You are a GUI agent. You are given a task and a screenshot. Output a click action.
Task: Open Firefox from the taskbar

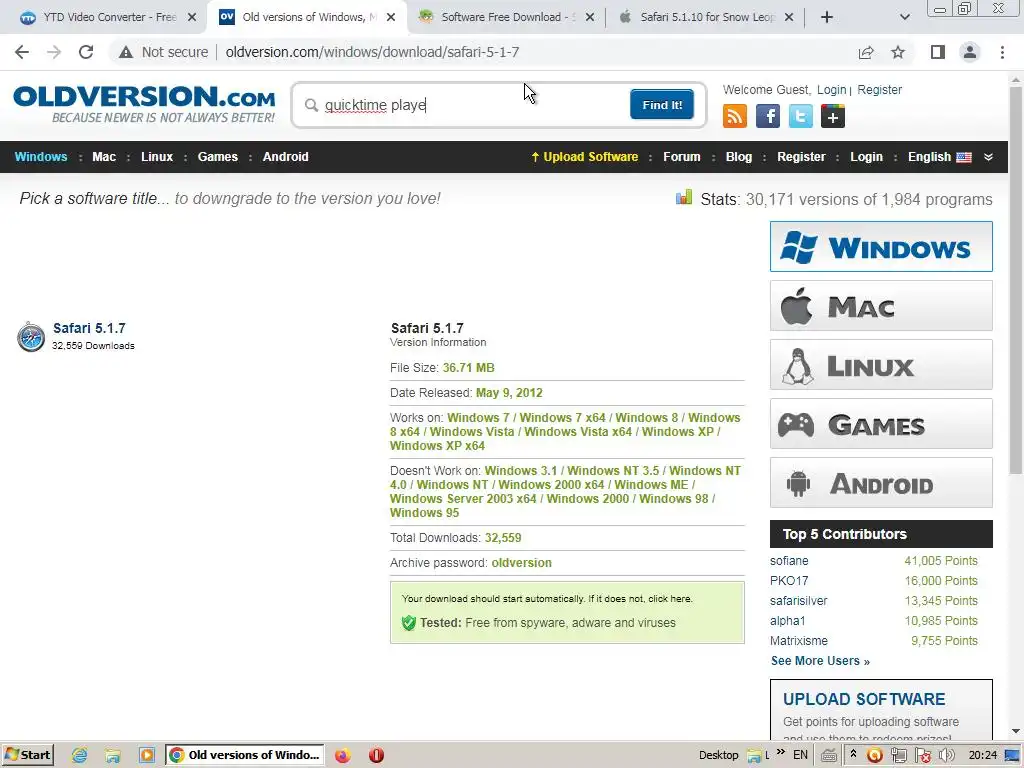(342, 755)
